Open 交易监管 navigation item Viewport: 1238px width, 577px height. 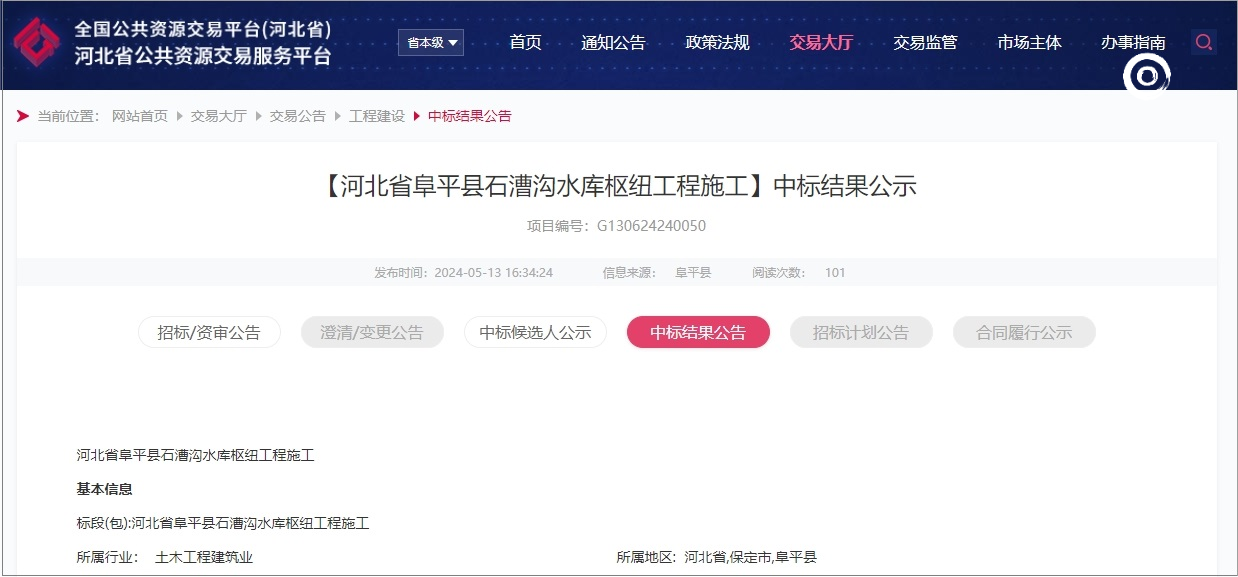925,42
